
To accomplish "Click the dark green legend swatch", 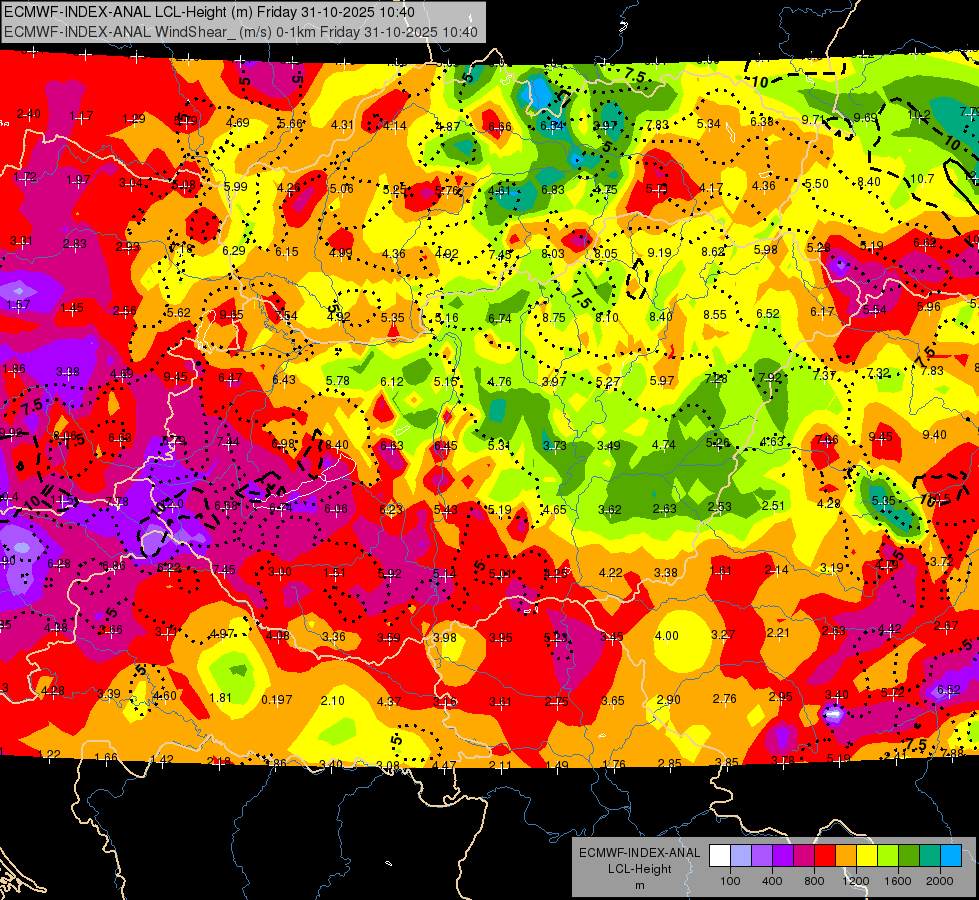I will [909, 856].
